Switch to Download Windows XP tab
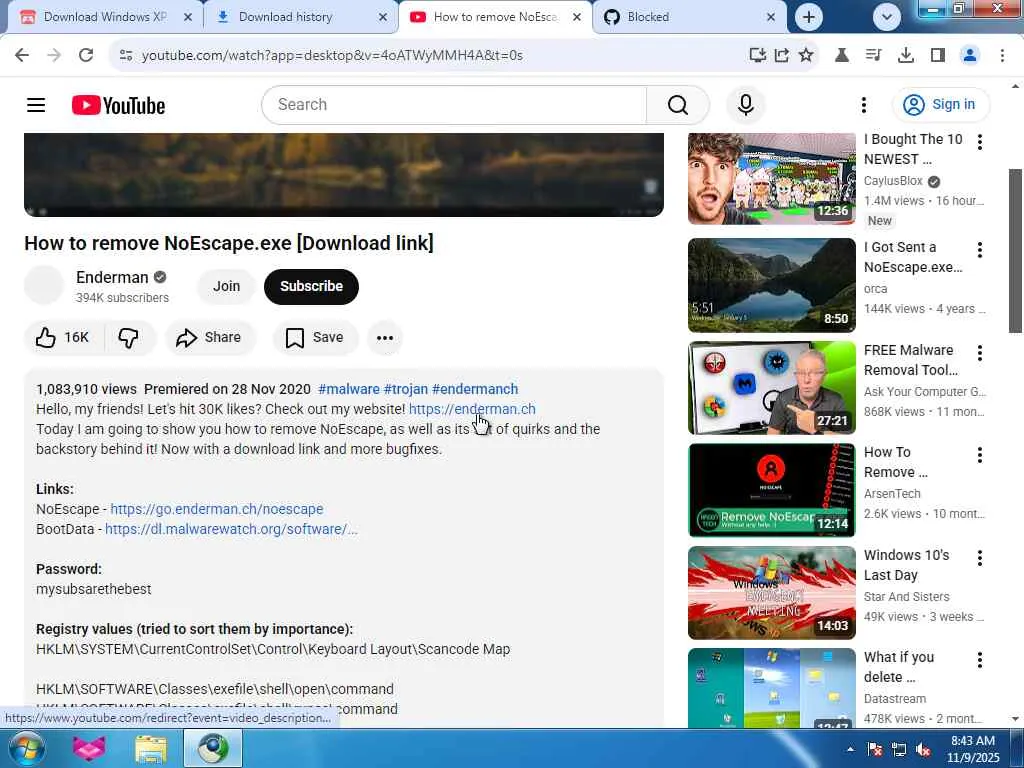This screenshot has width=1024, height=768. (x=104, y=17)
